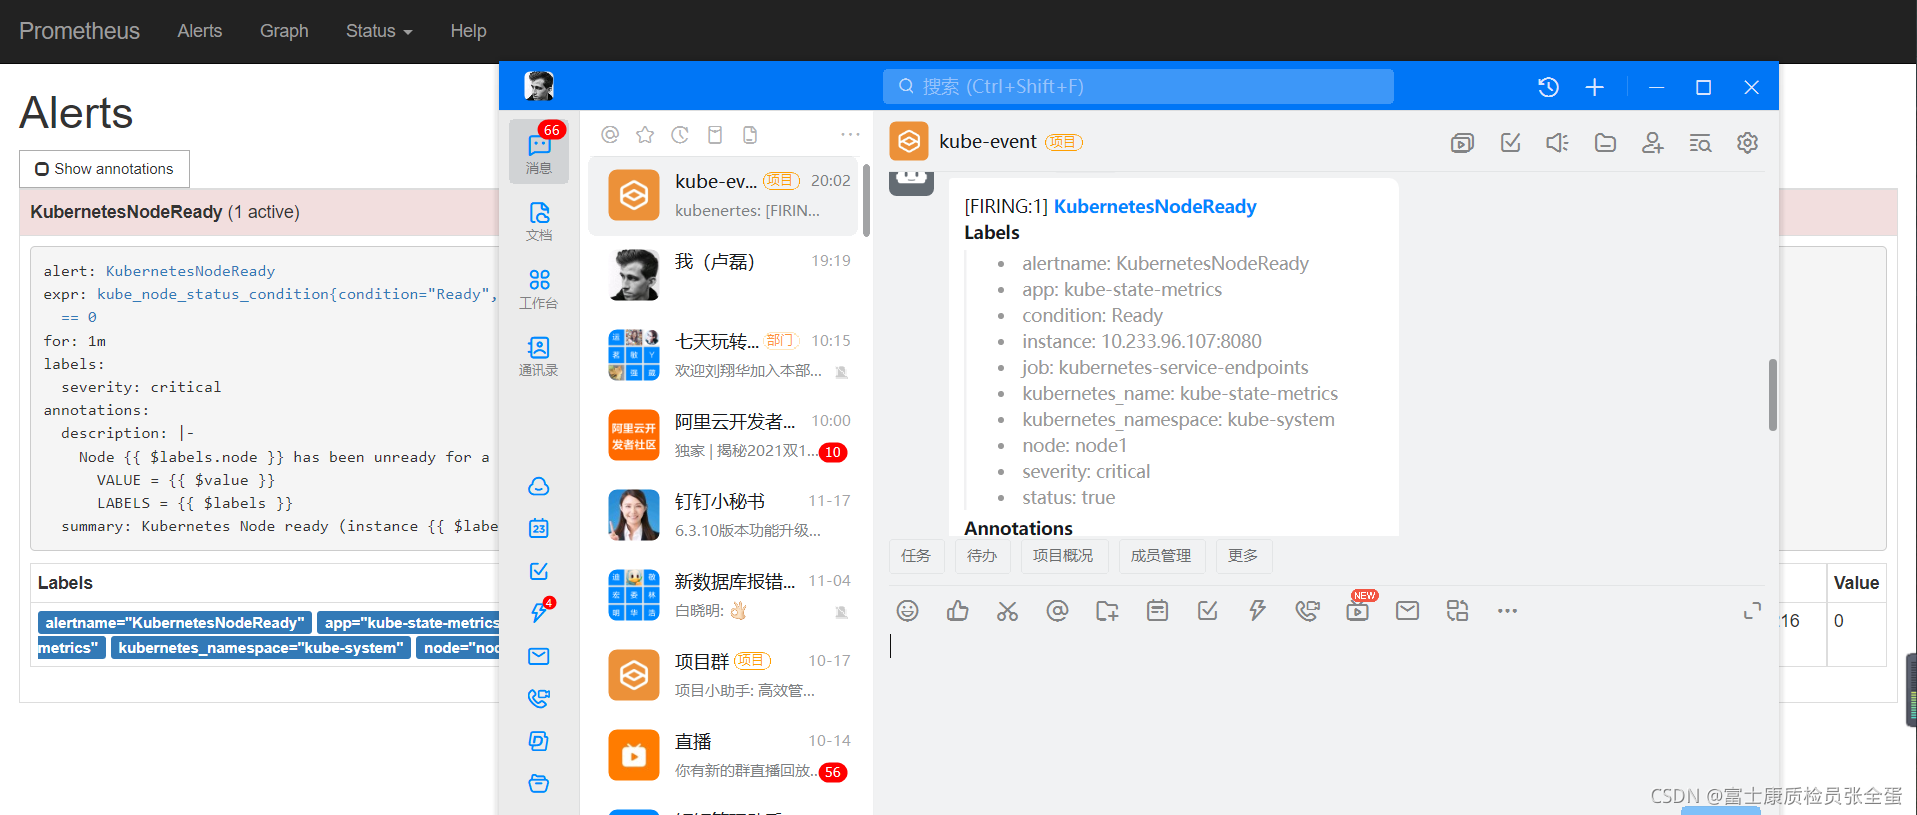Click the kubernetes_namespace="kube-system" label badge
The image size is (1917, 815).
260,648
